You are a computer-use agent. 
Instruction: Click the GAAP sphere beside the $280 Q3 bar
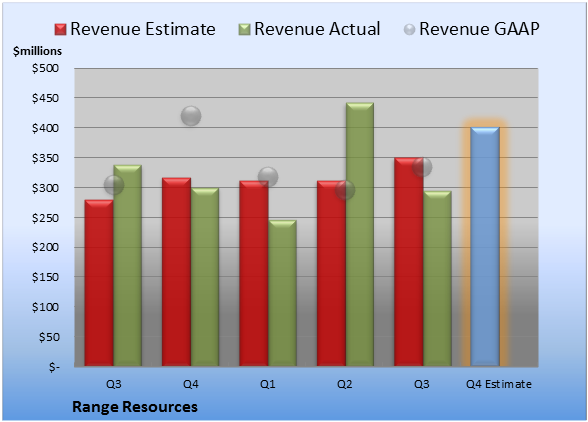point(114,185)
